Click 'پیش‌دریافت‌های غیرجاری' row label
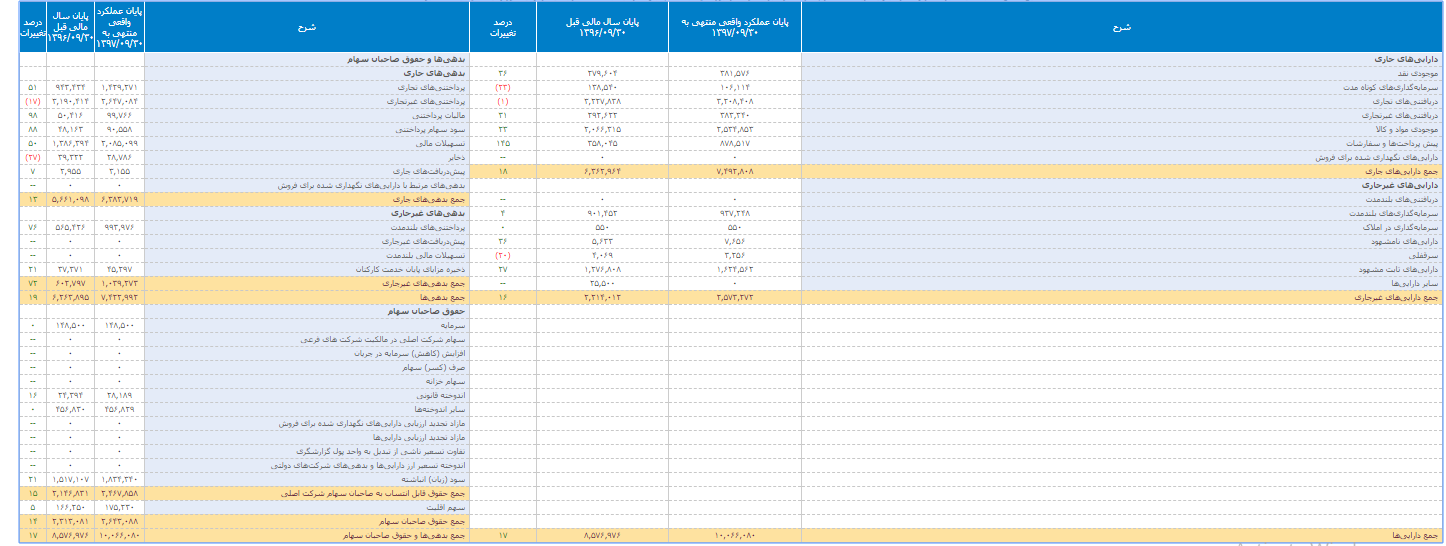This screenshot has width=1446, height=546. tap(422, 242)
